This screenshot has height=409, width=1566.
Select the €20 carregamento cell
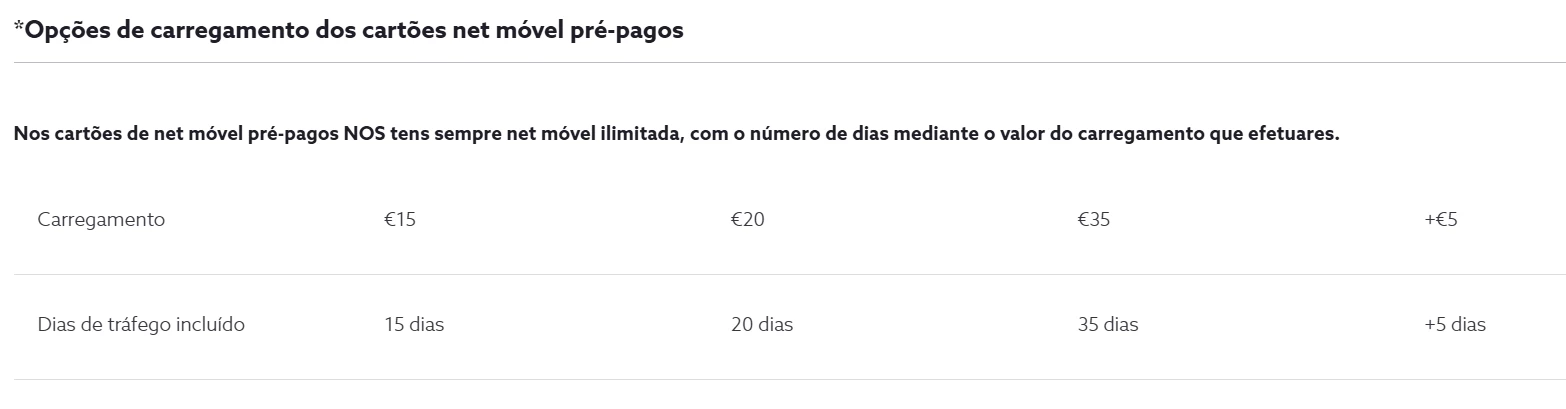click(747, 220)
